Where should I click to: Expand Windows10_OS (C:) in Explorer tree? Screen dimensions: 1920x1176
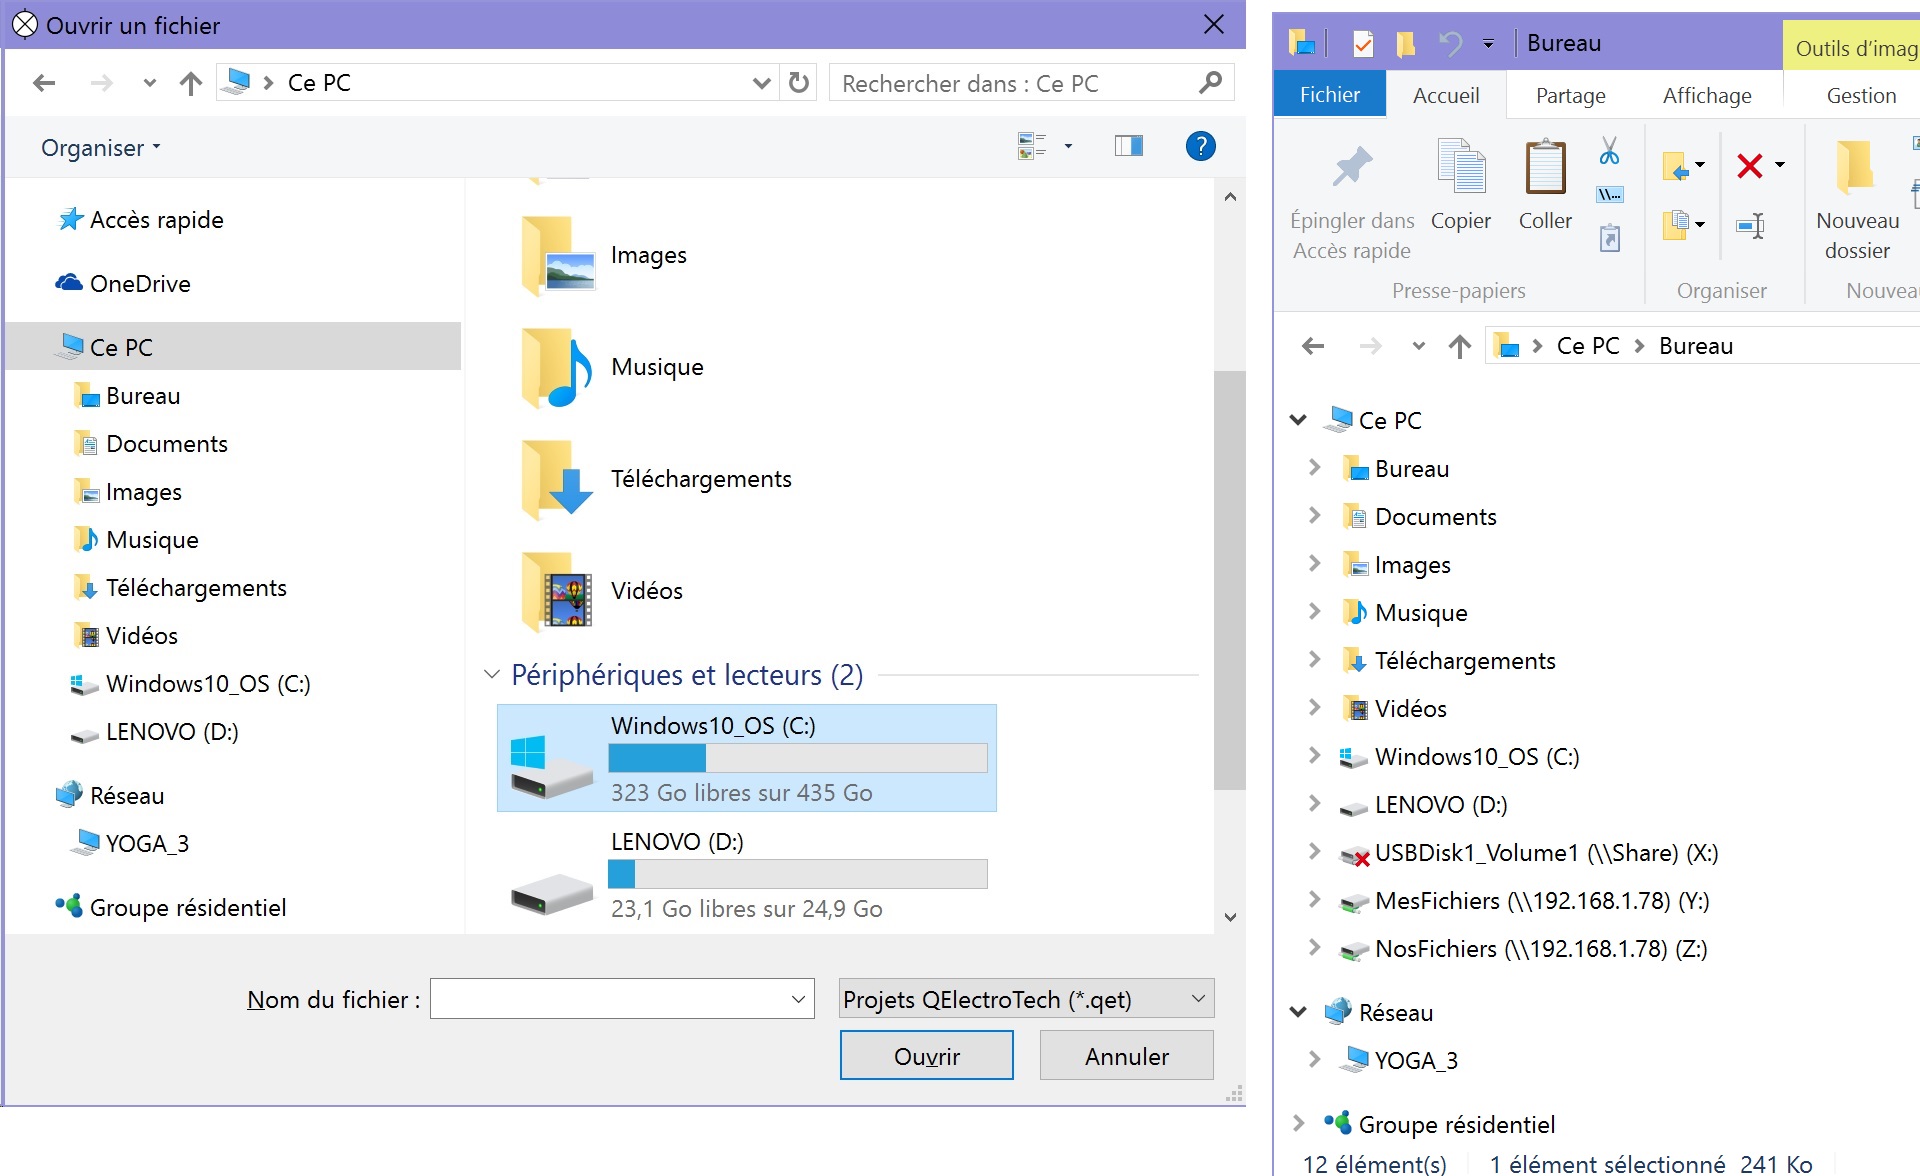[1314, 756]
